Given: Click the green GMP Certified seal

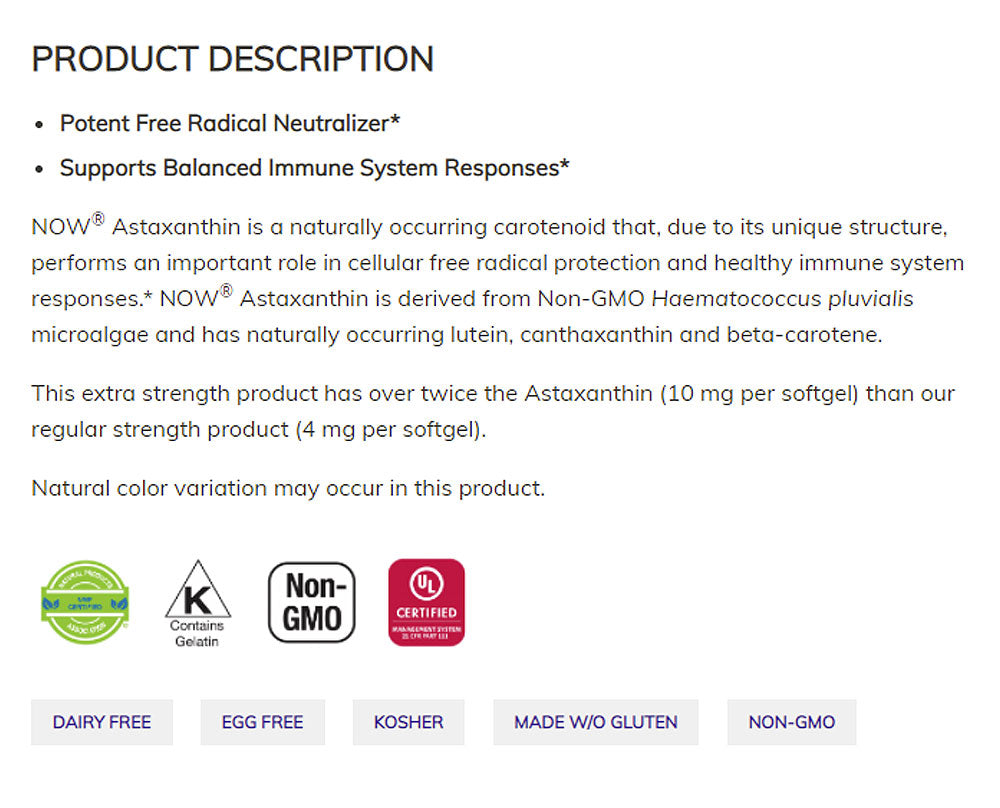Looking at the screenshot, I should 84,601.
